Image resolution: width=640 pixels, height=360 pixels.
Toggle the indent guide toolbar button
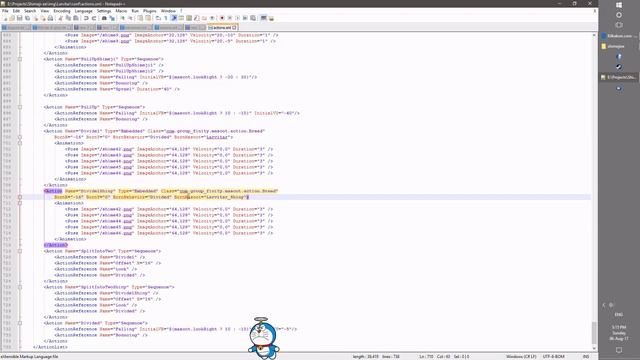pyautogui.click(x=174, y=18)
